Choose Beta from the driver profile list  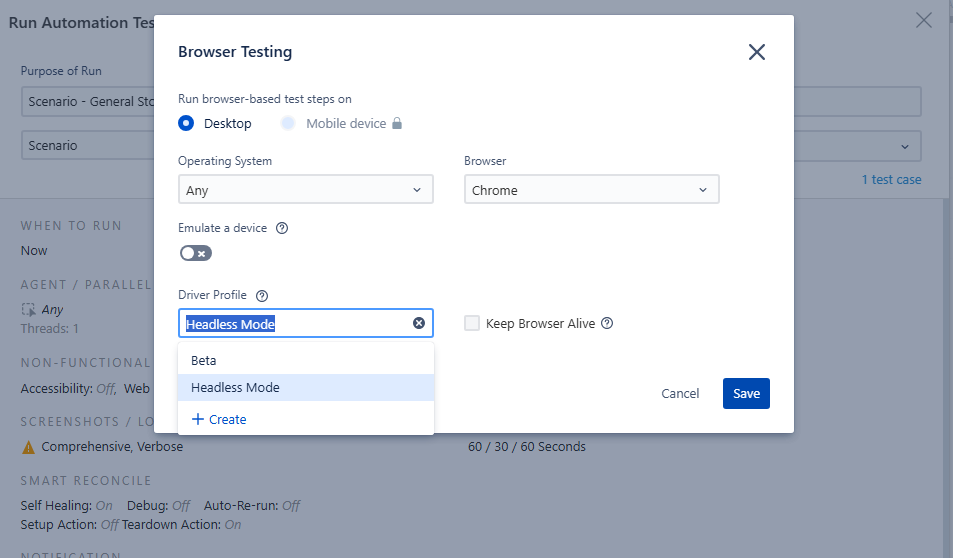(x=204, y=360)
